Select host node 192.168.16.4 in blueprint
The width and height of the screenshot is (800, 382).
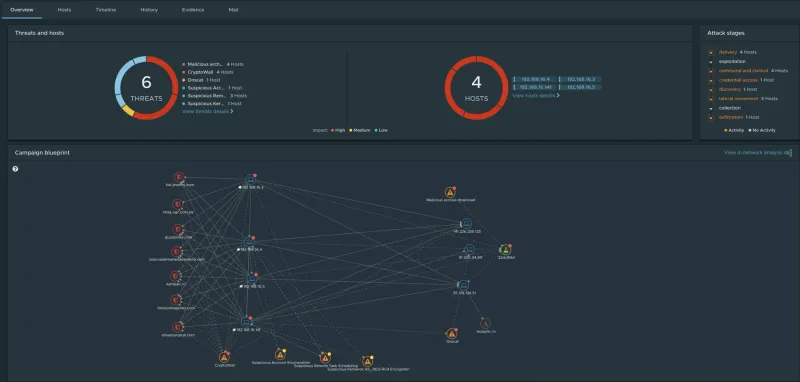pos(249,241)
